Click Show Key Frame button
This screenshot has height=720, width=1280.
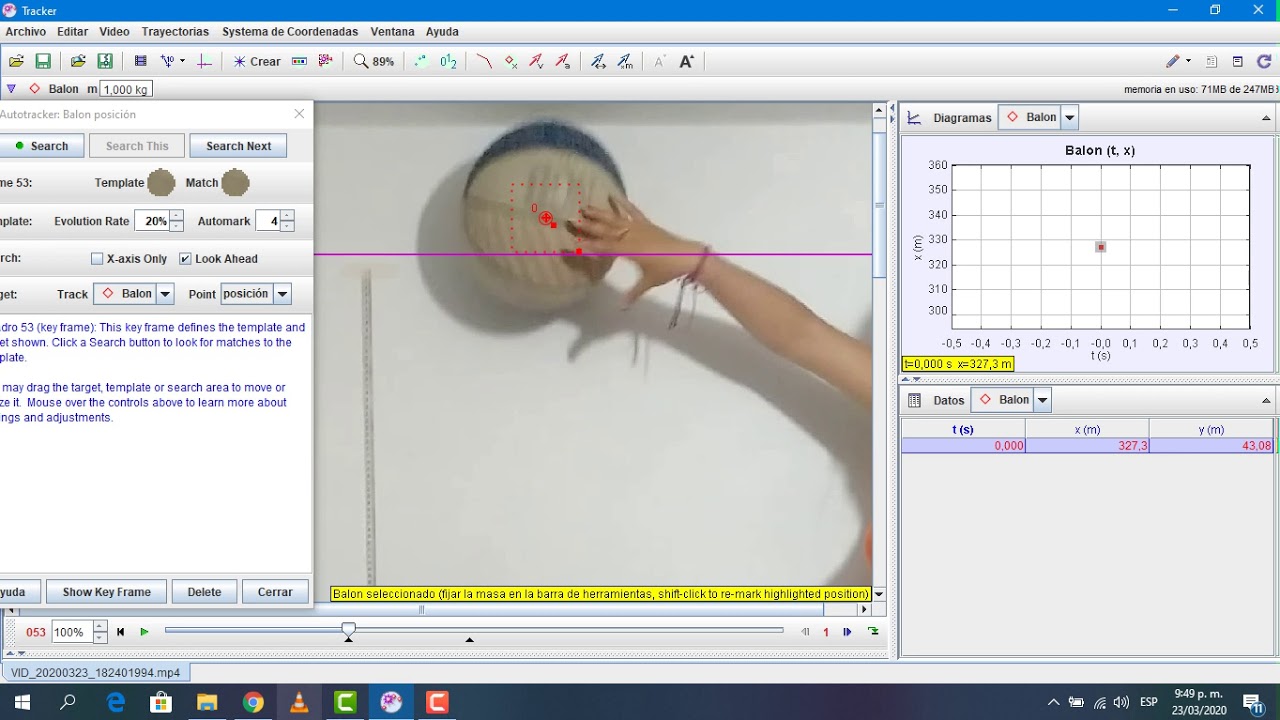[106, 592]
